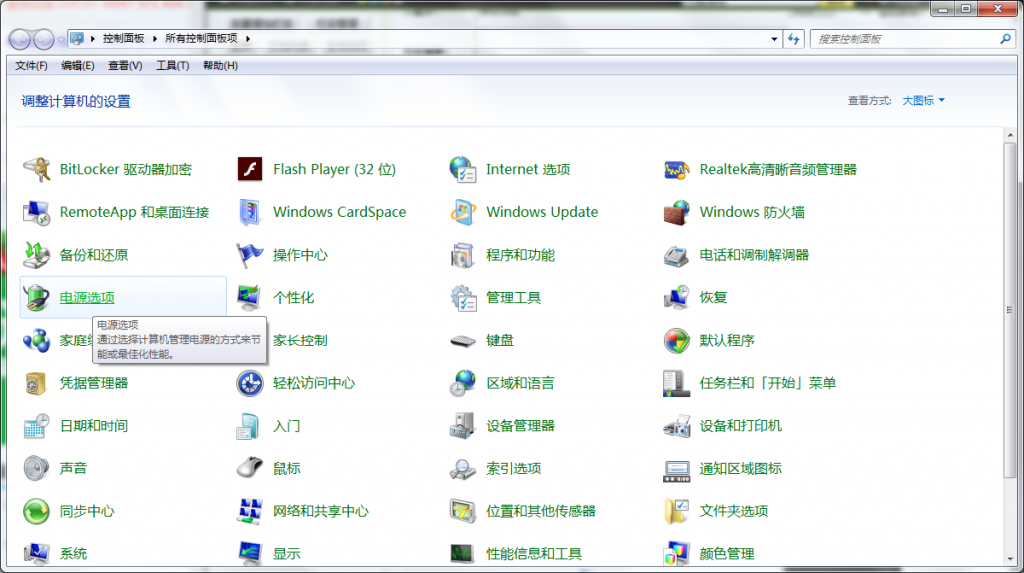
Task: Open the 默认程序 icon
Action: tap(676, 340)
